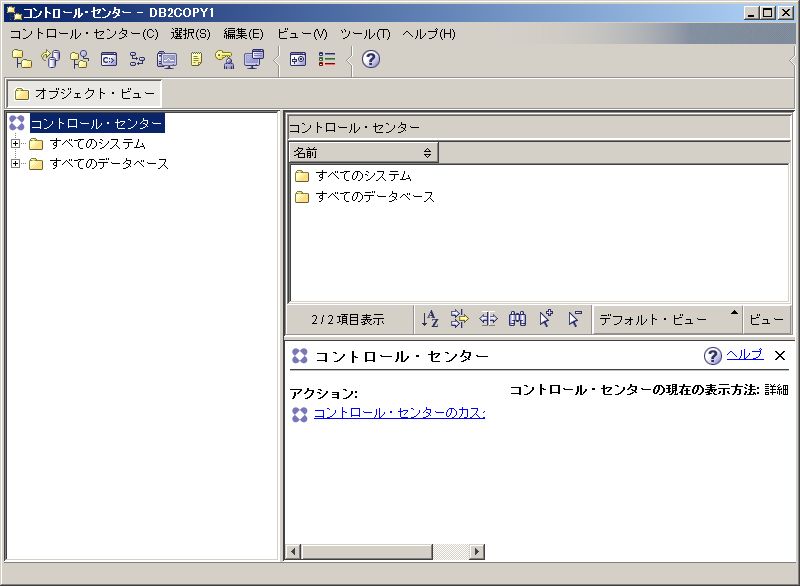Open the Configuration Assistant computer icon
Image resolution: width=800 pixels, height=586 pixels.
254,59
